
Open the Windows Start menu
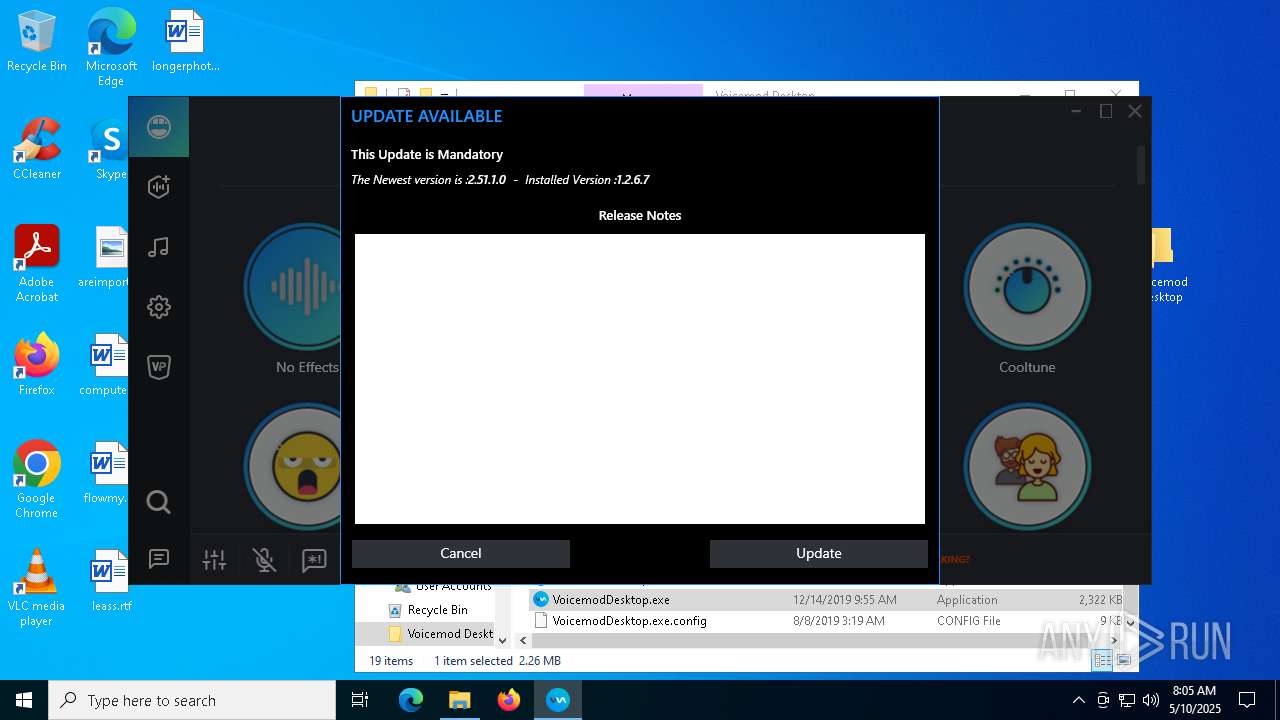(x=24, y=700)
